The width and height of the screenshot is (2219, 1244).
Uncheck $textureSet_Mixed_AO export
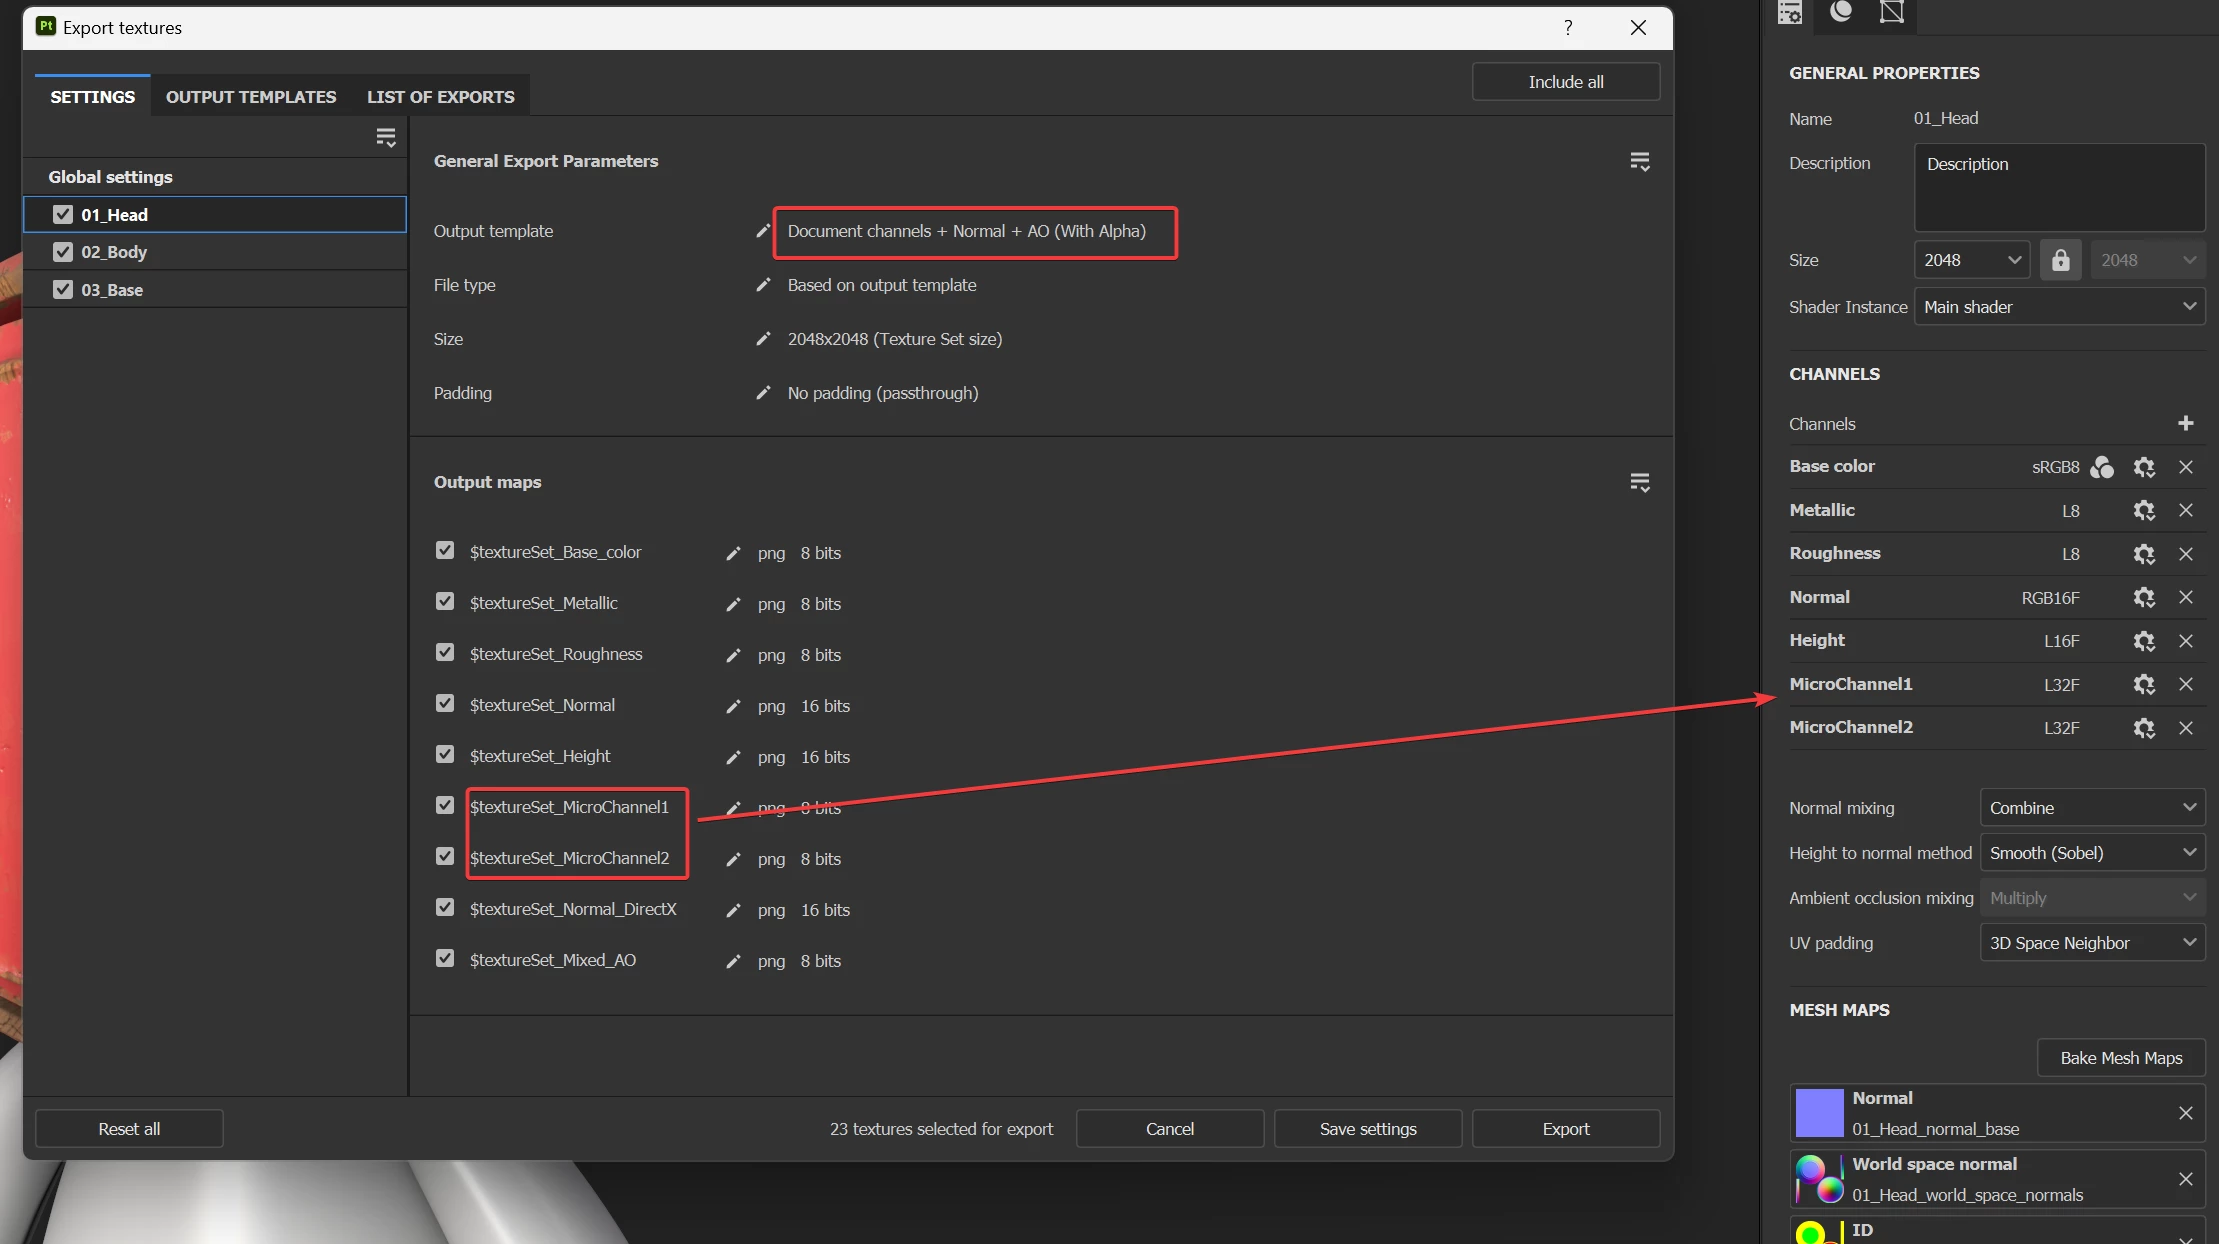point(445,959)
